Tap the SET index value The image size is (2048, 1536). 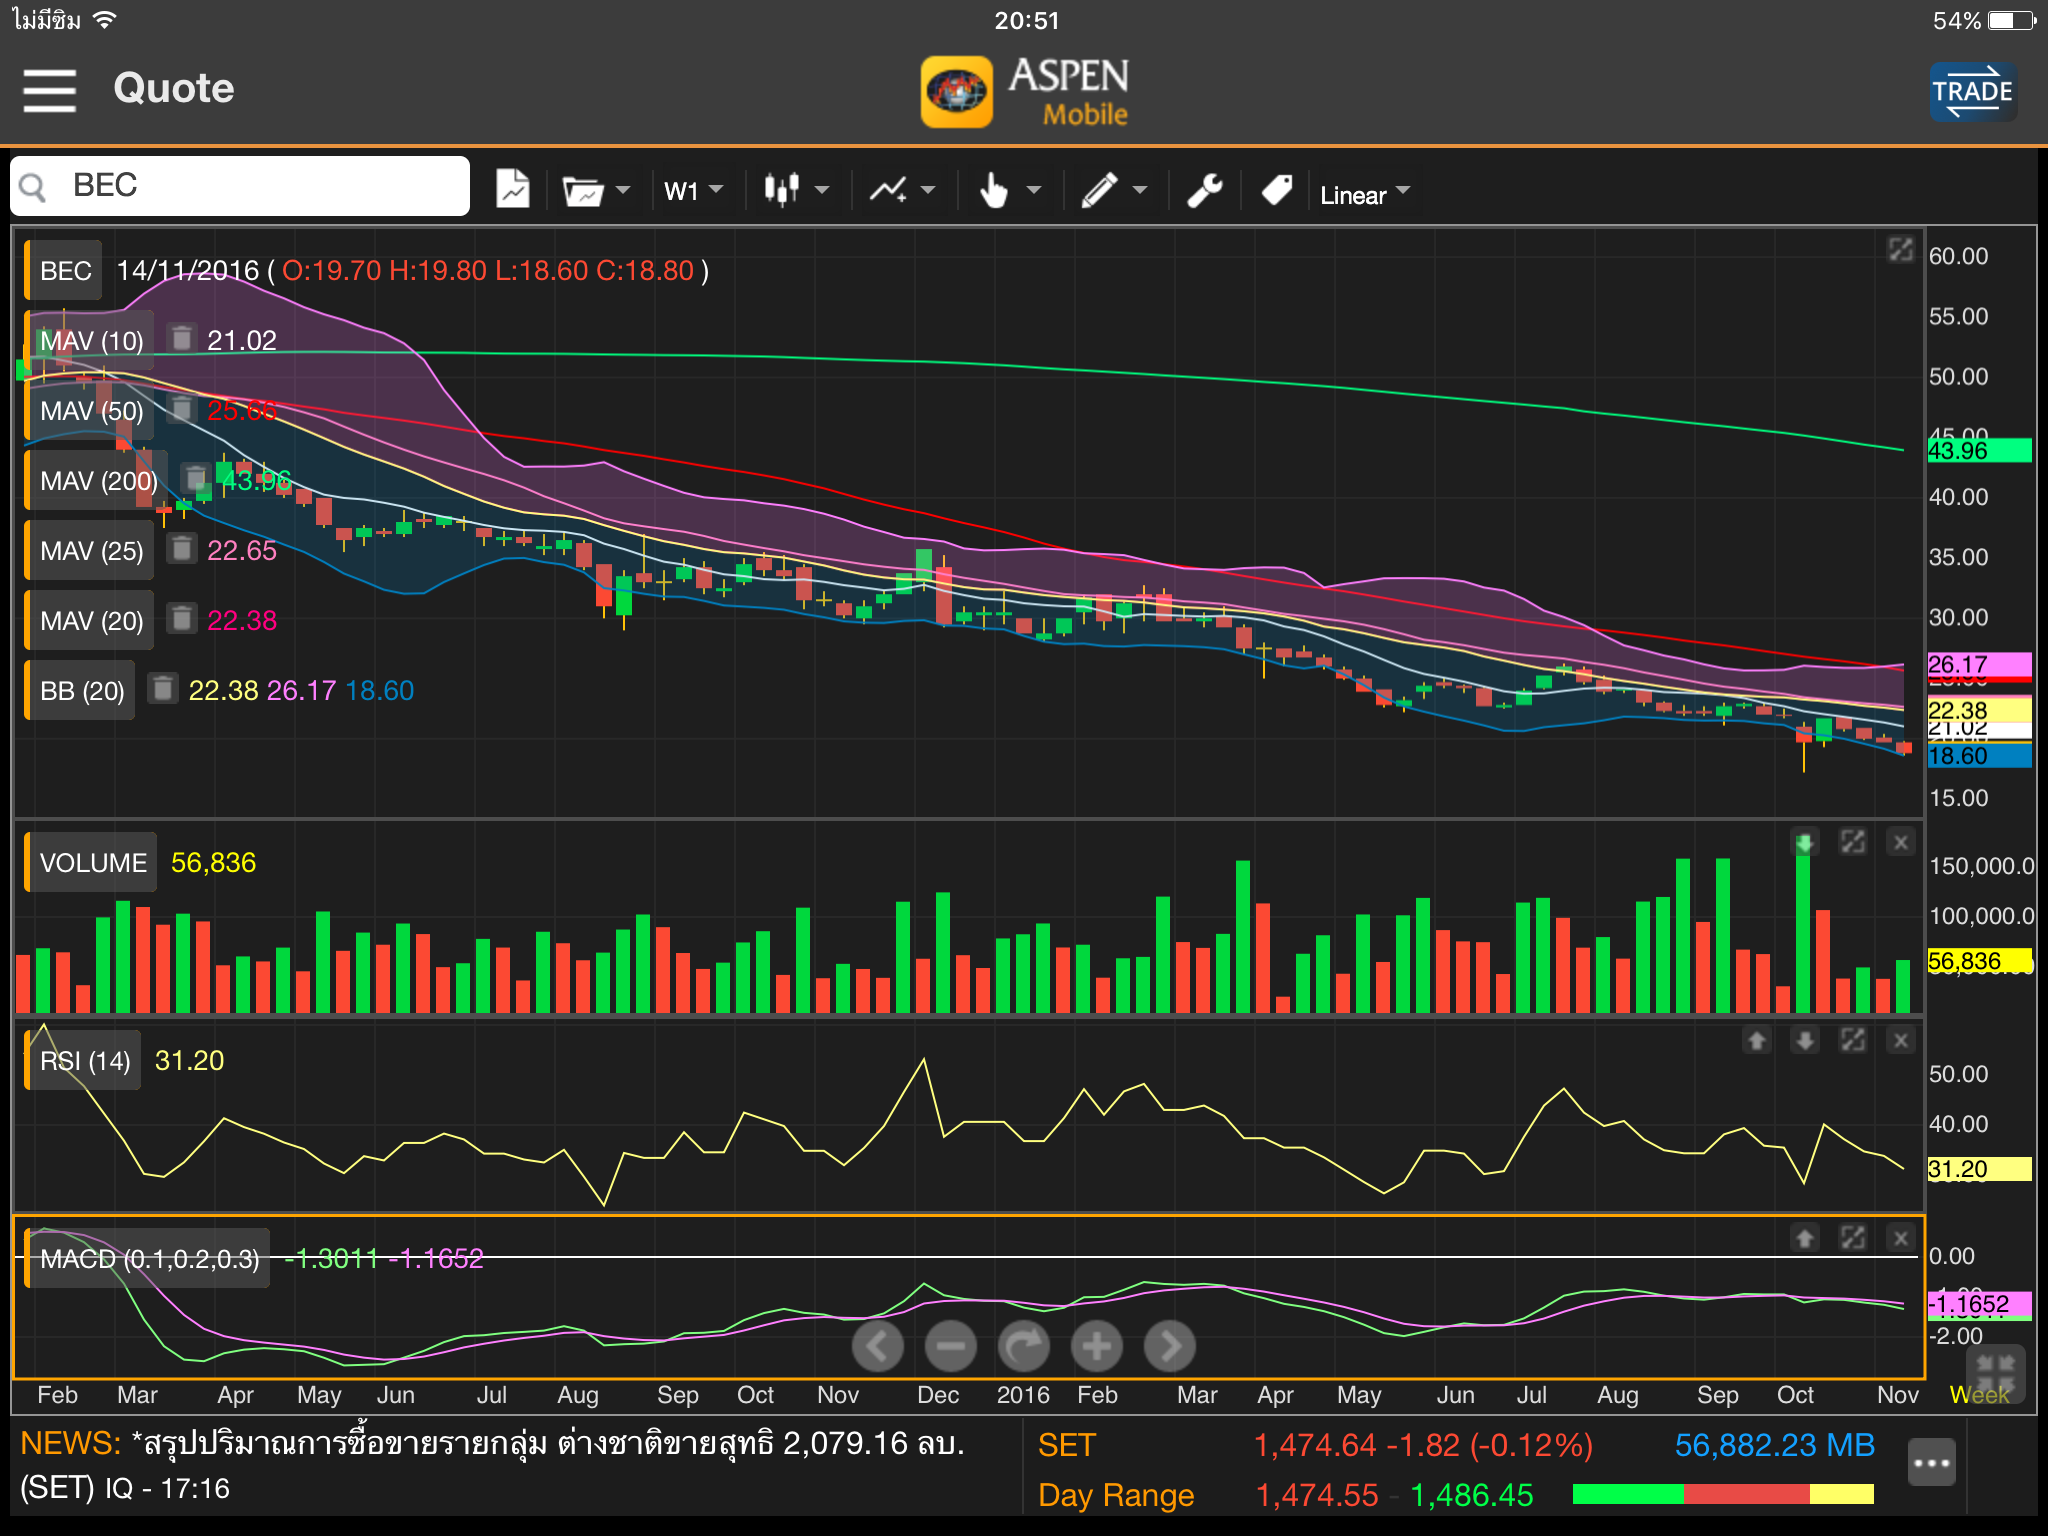click(x=1424, y=1446)
